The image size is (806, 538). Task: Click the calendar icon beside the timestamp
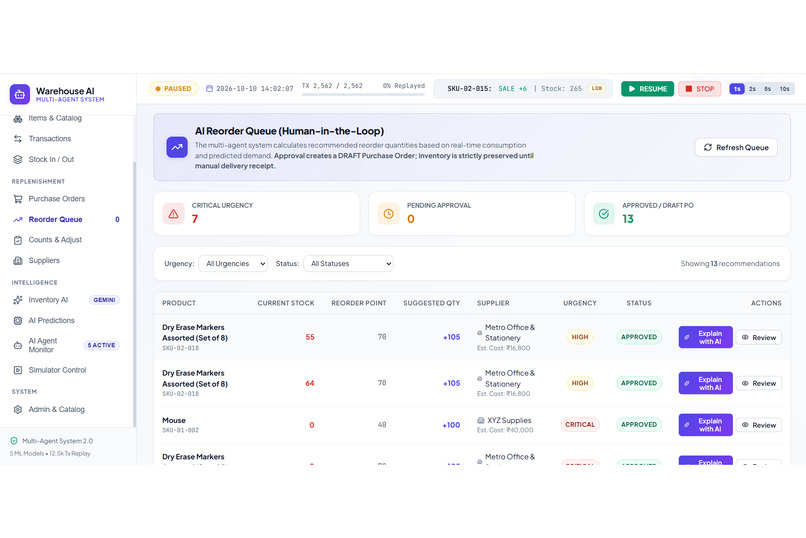point(209,89)
